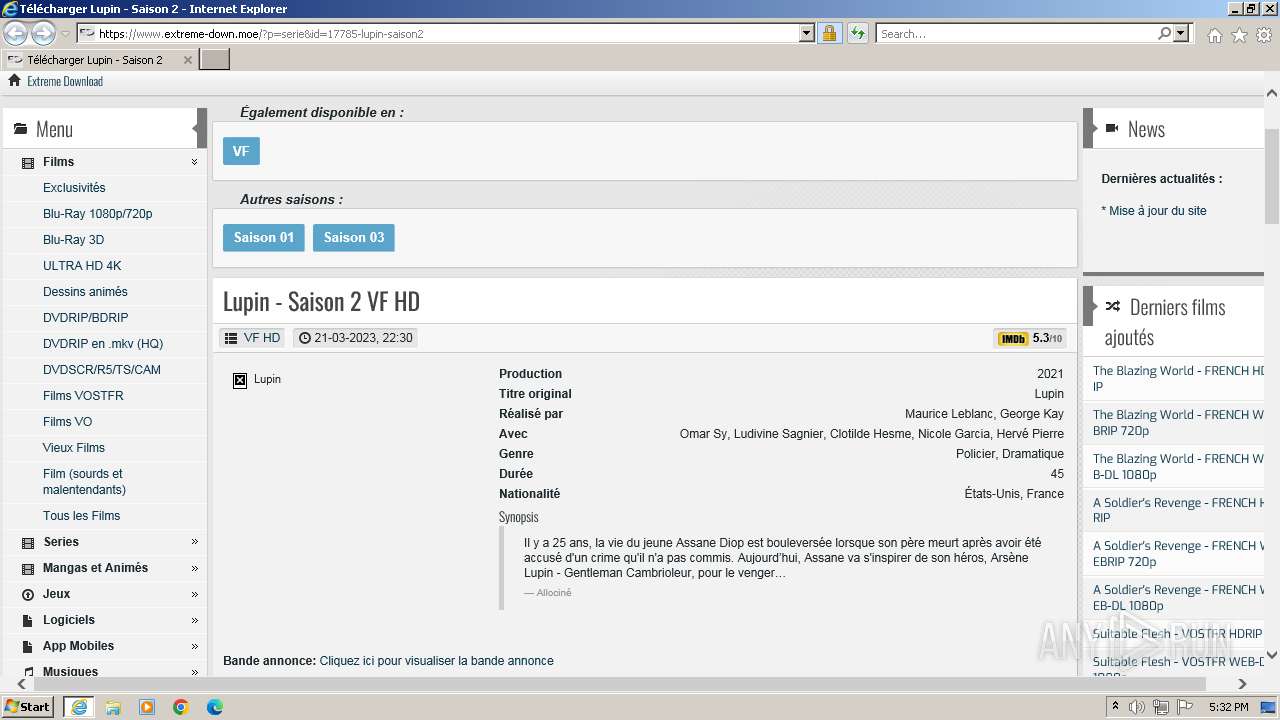The height and width of the screenshot is (720, 1280).
Task: Click the broken Lupin poster image
Action: pyautogui.click(x=240, y=380)
